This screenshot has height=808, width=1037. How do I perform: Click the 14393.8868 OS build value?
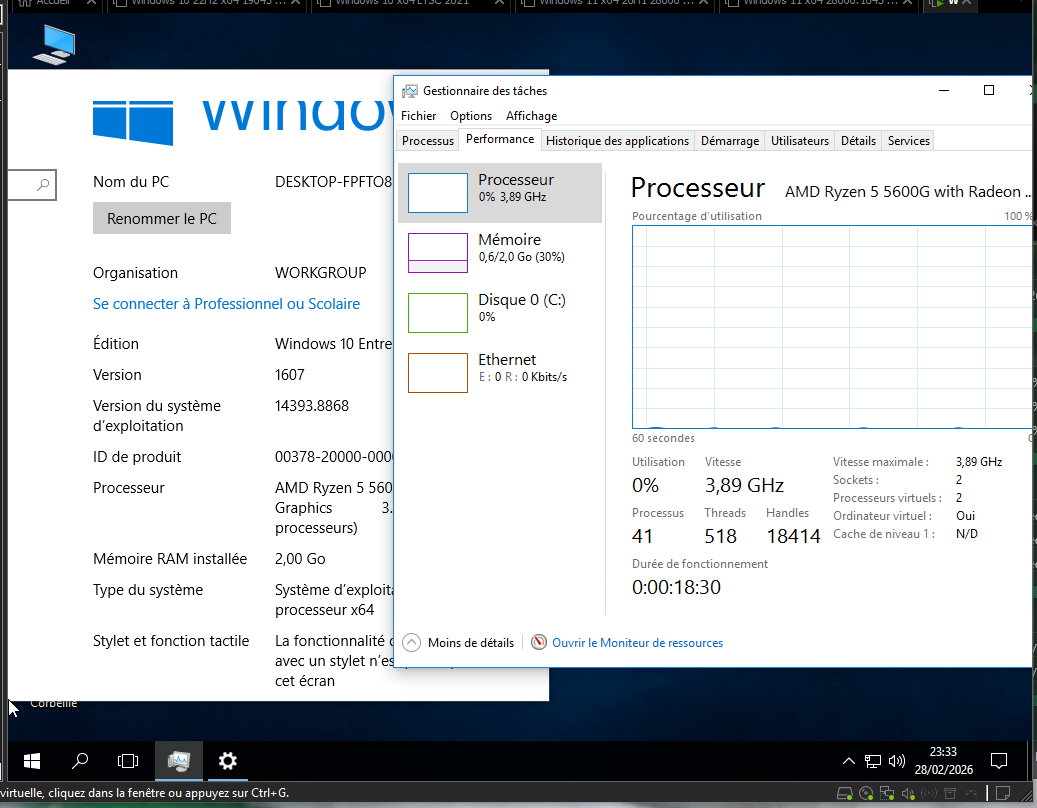[x=311, y=406]
